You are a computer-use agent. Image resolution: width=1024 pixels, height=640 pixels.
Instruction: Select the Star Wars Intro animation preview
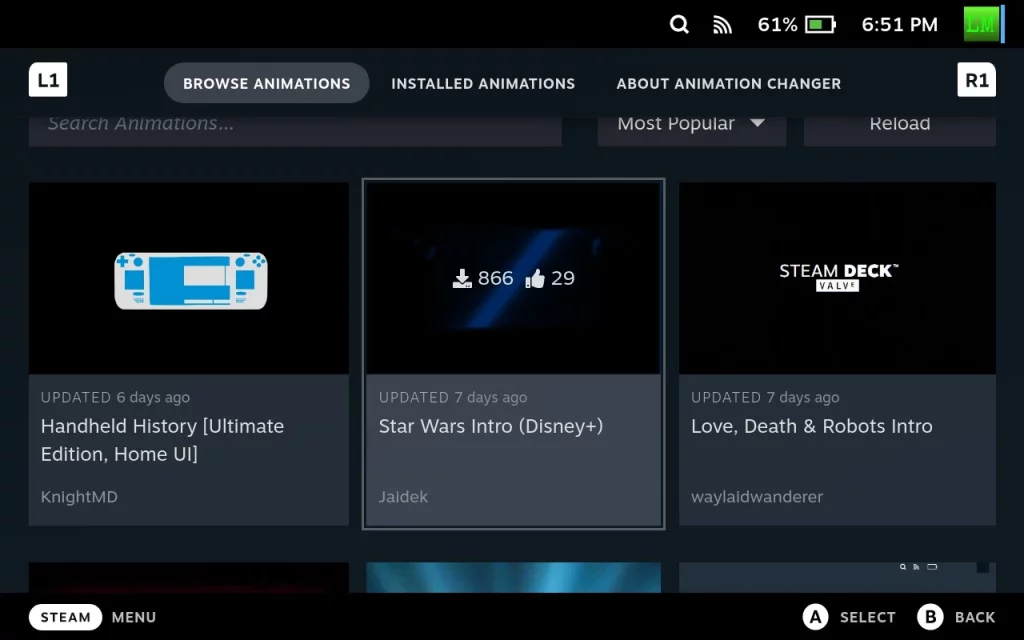[513, 278]
